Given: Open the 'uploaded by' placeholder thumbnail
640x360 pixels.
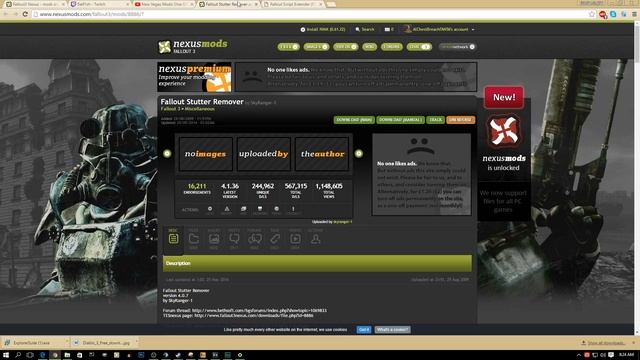Looking at the screenshot, I should tap(264, 154).
